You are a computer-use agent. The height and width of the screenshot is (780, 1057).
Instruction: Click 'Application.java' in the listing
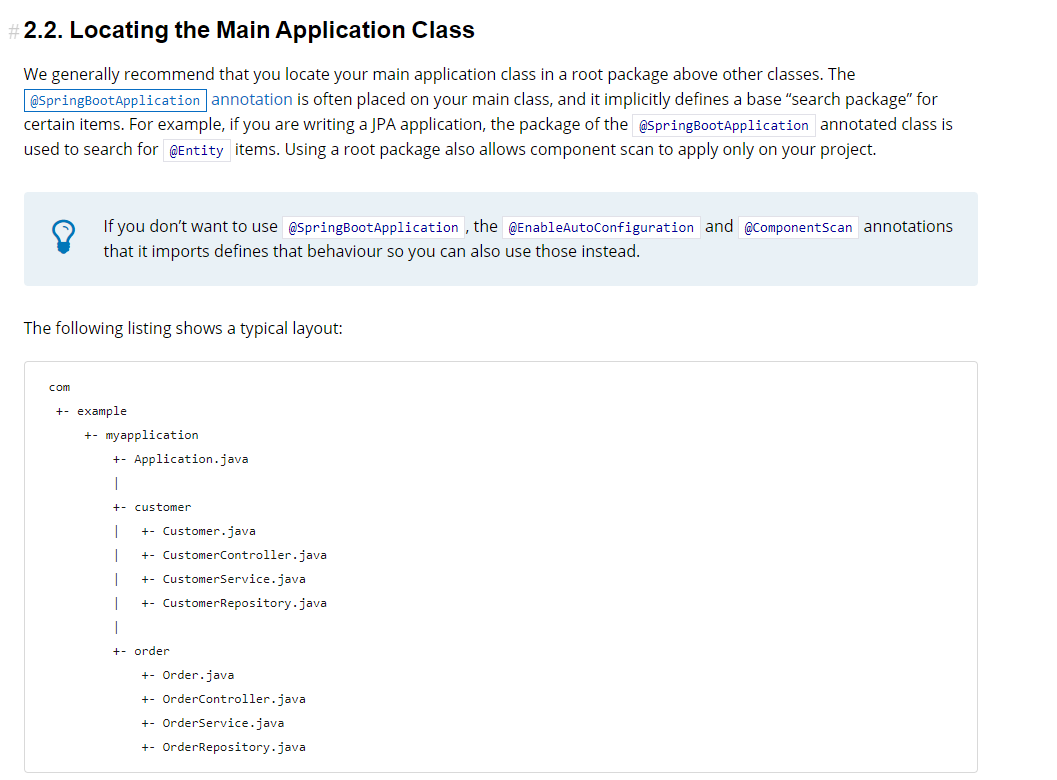[191, 459]
